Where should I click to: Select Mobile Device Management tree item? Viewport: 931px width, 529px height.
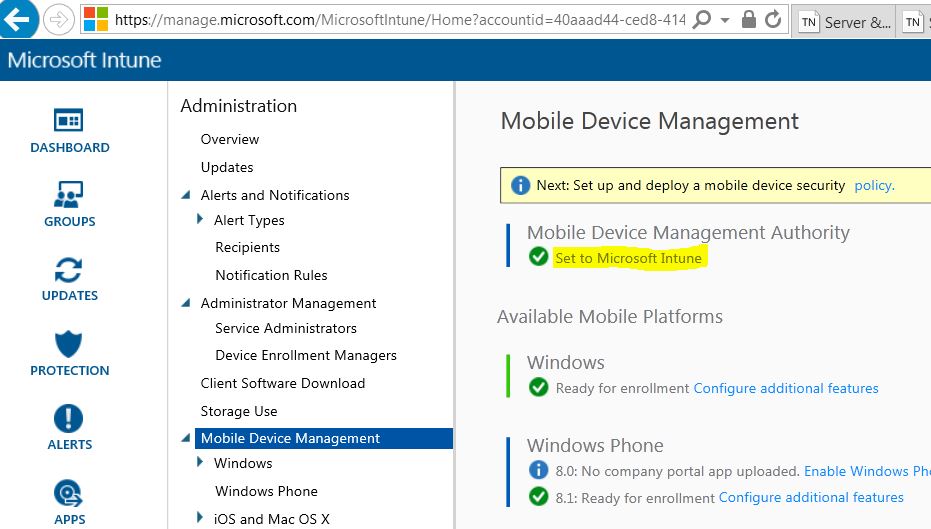click(324, 438)
